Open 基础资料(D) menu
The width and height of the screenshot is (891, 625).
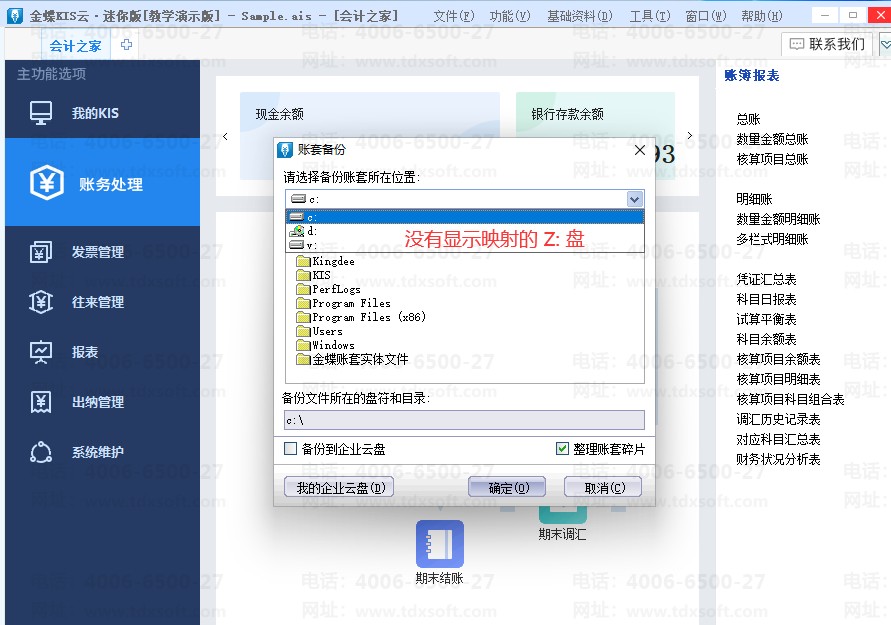pos(580,16)
